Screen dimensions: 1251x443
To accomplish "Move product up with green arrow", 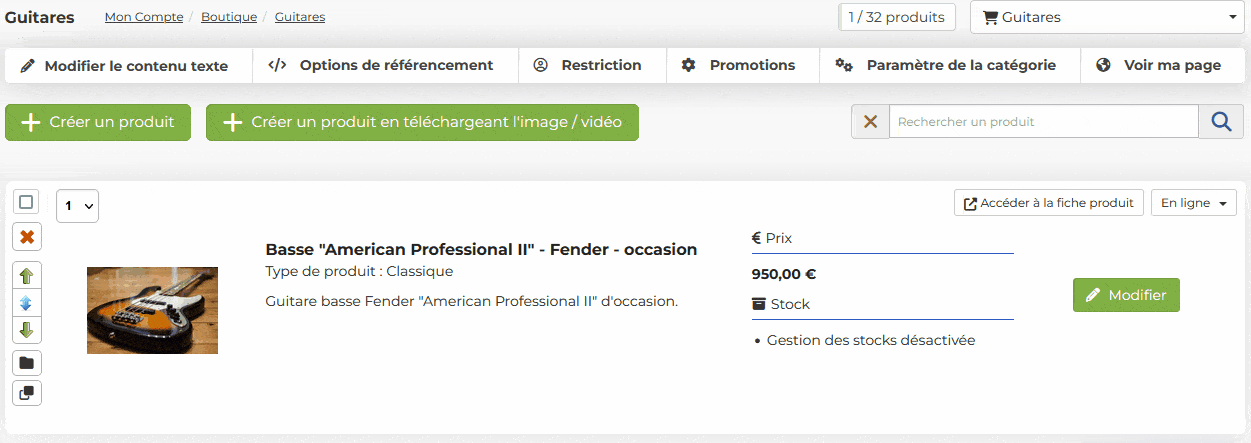I will pyautogui.click(x=27, y=276).
